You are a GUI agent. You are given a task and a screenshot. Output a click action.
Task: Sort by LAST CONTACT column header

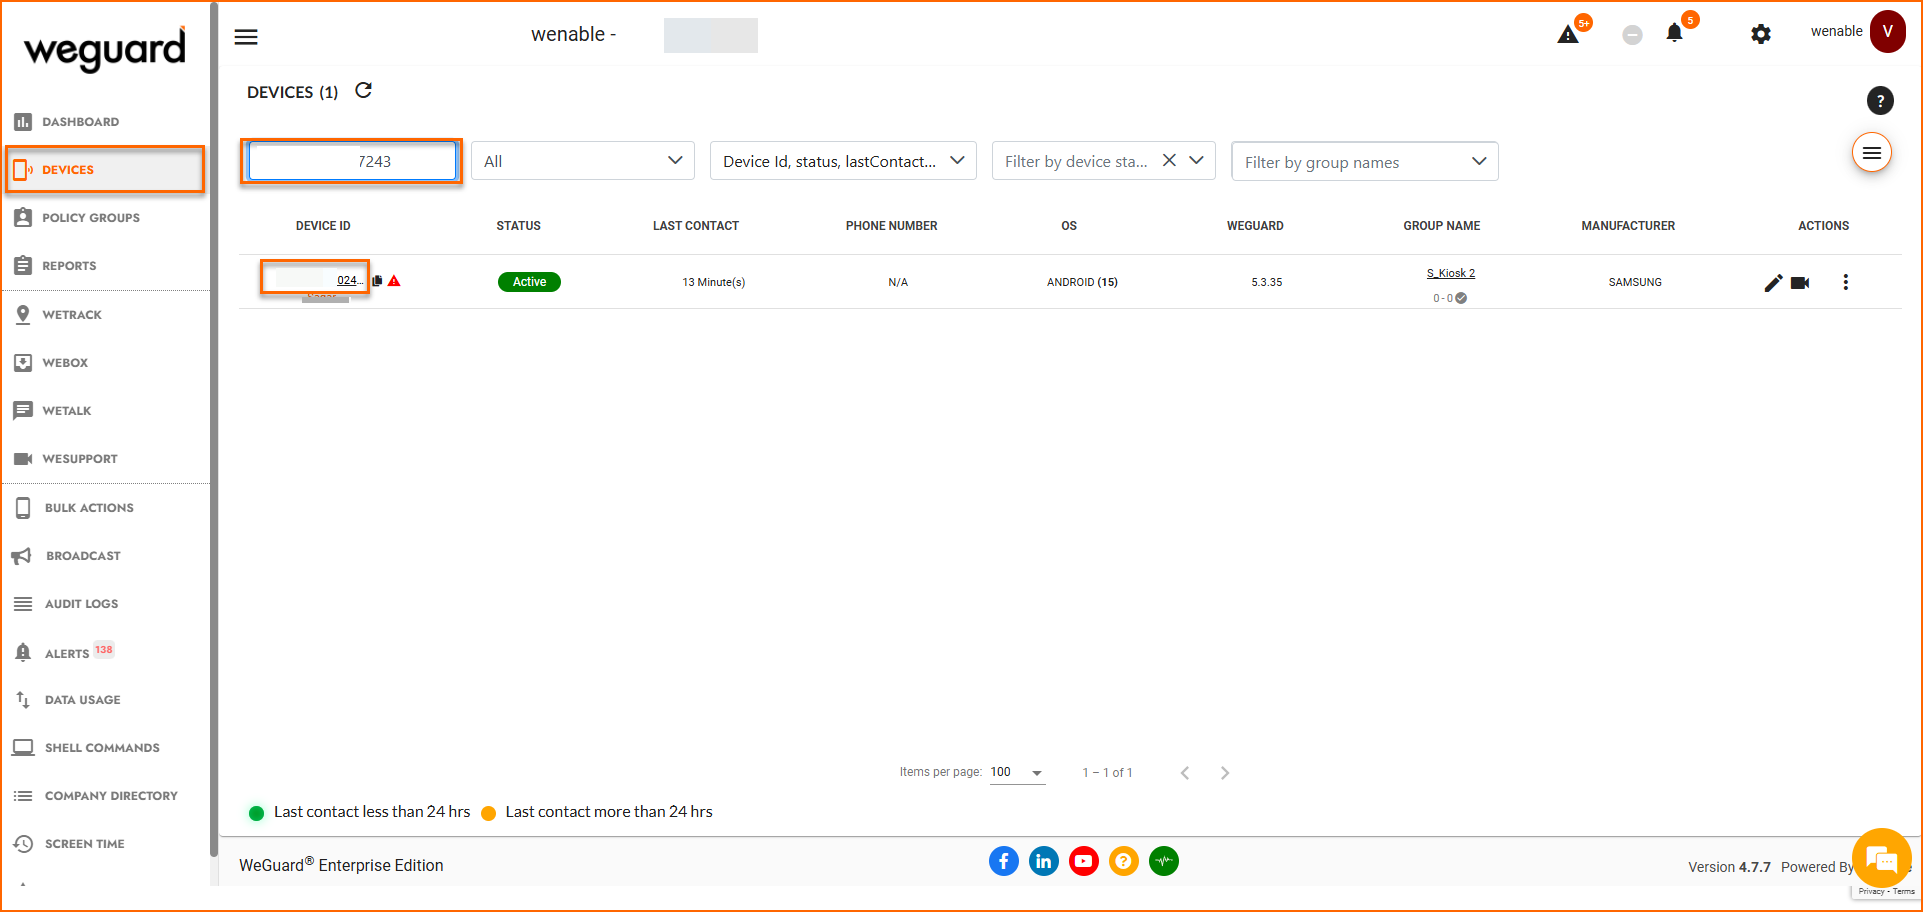point(696,226)
